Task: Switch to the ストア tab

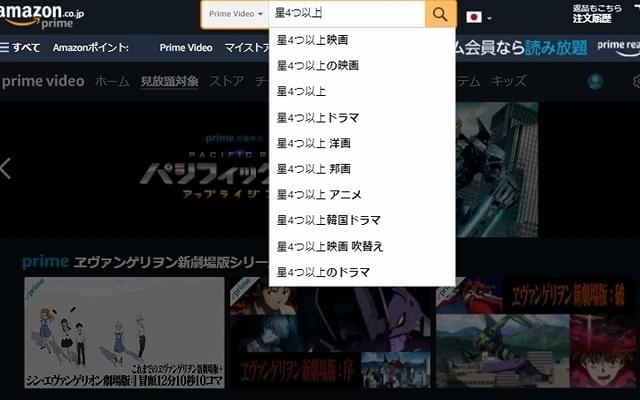Action: [x=227, y=81]
